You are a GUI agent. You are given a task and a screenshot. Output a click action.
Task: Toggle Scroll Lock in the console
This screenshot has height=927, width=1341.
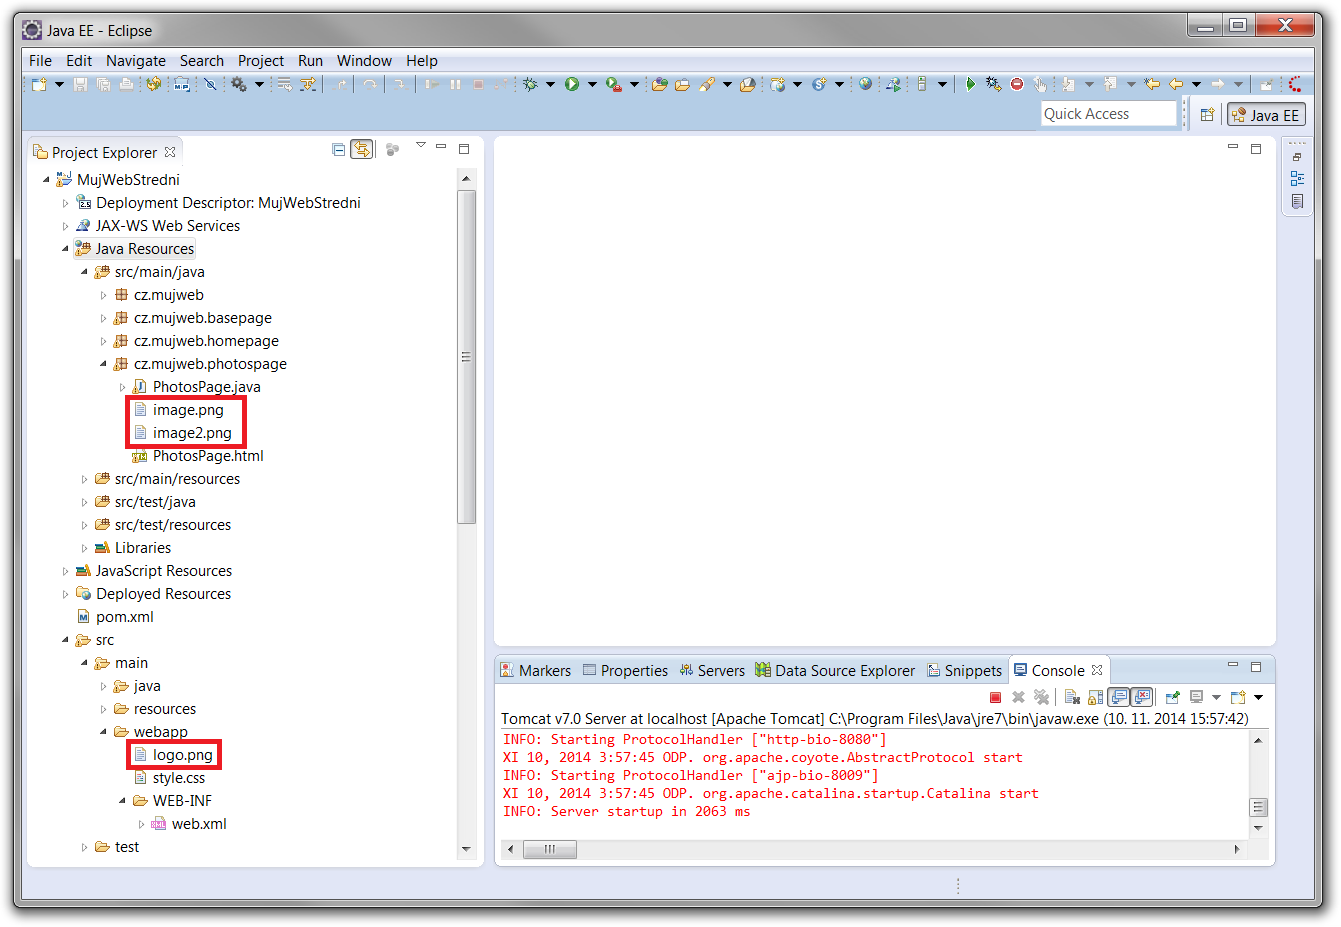[1095, 697]
